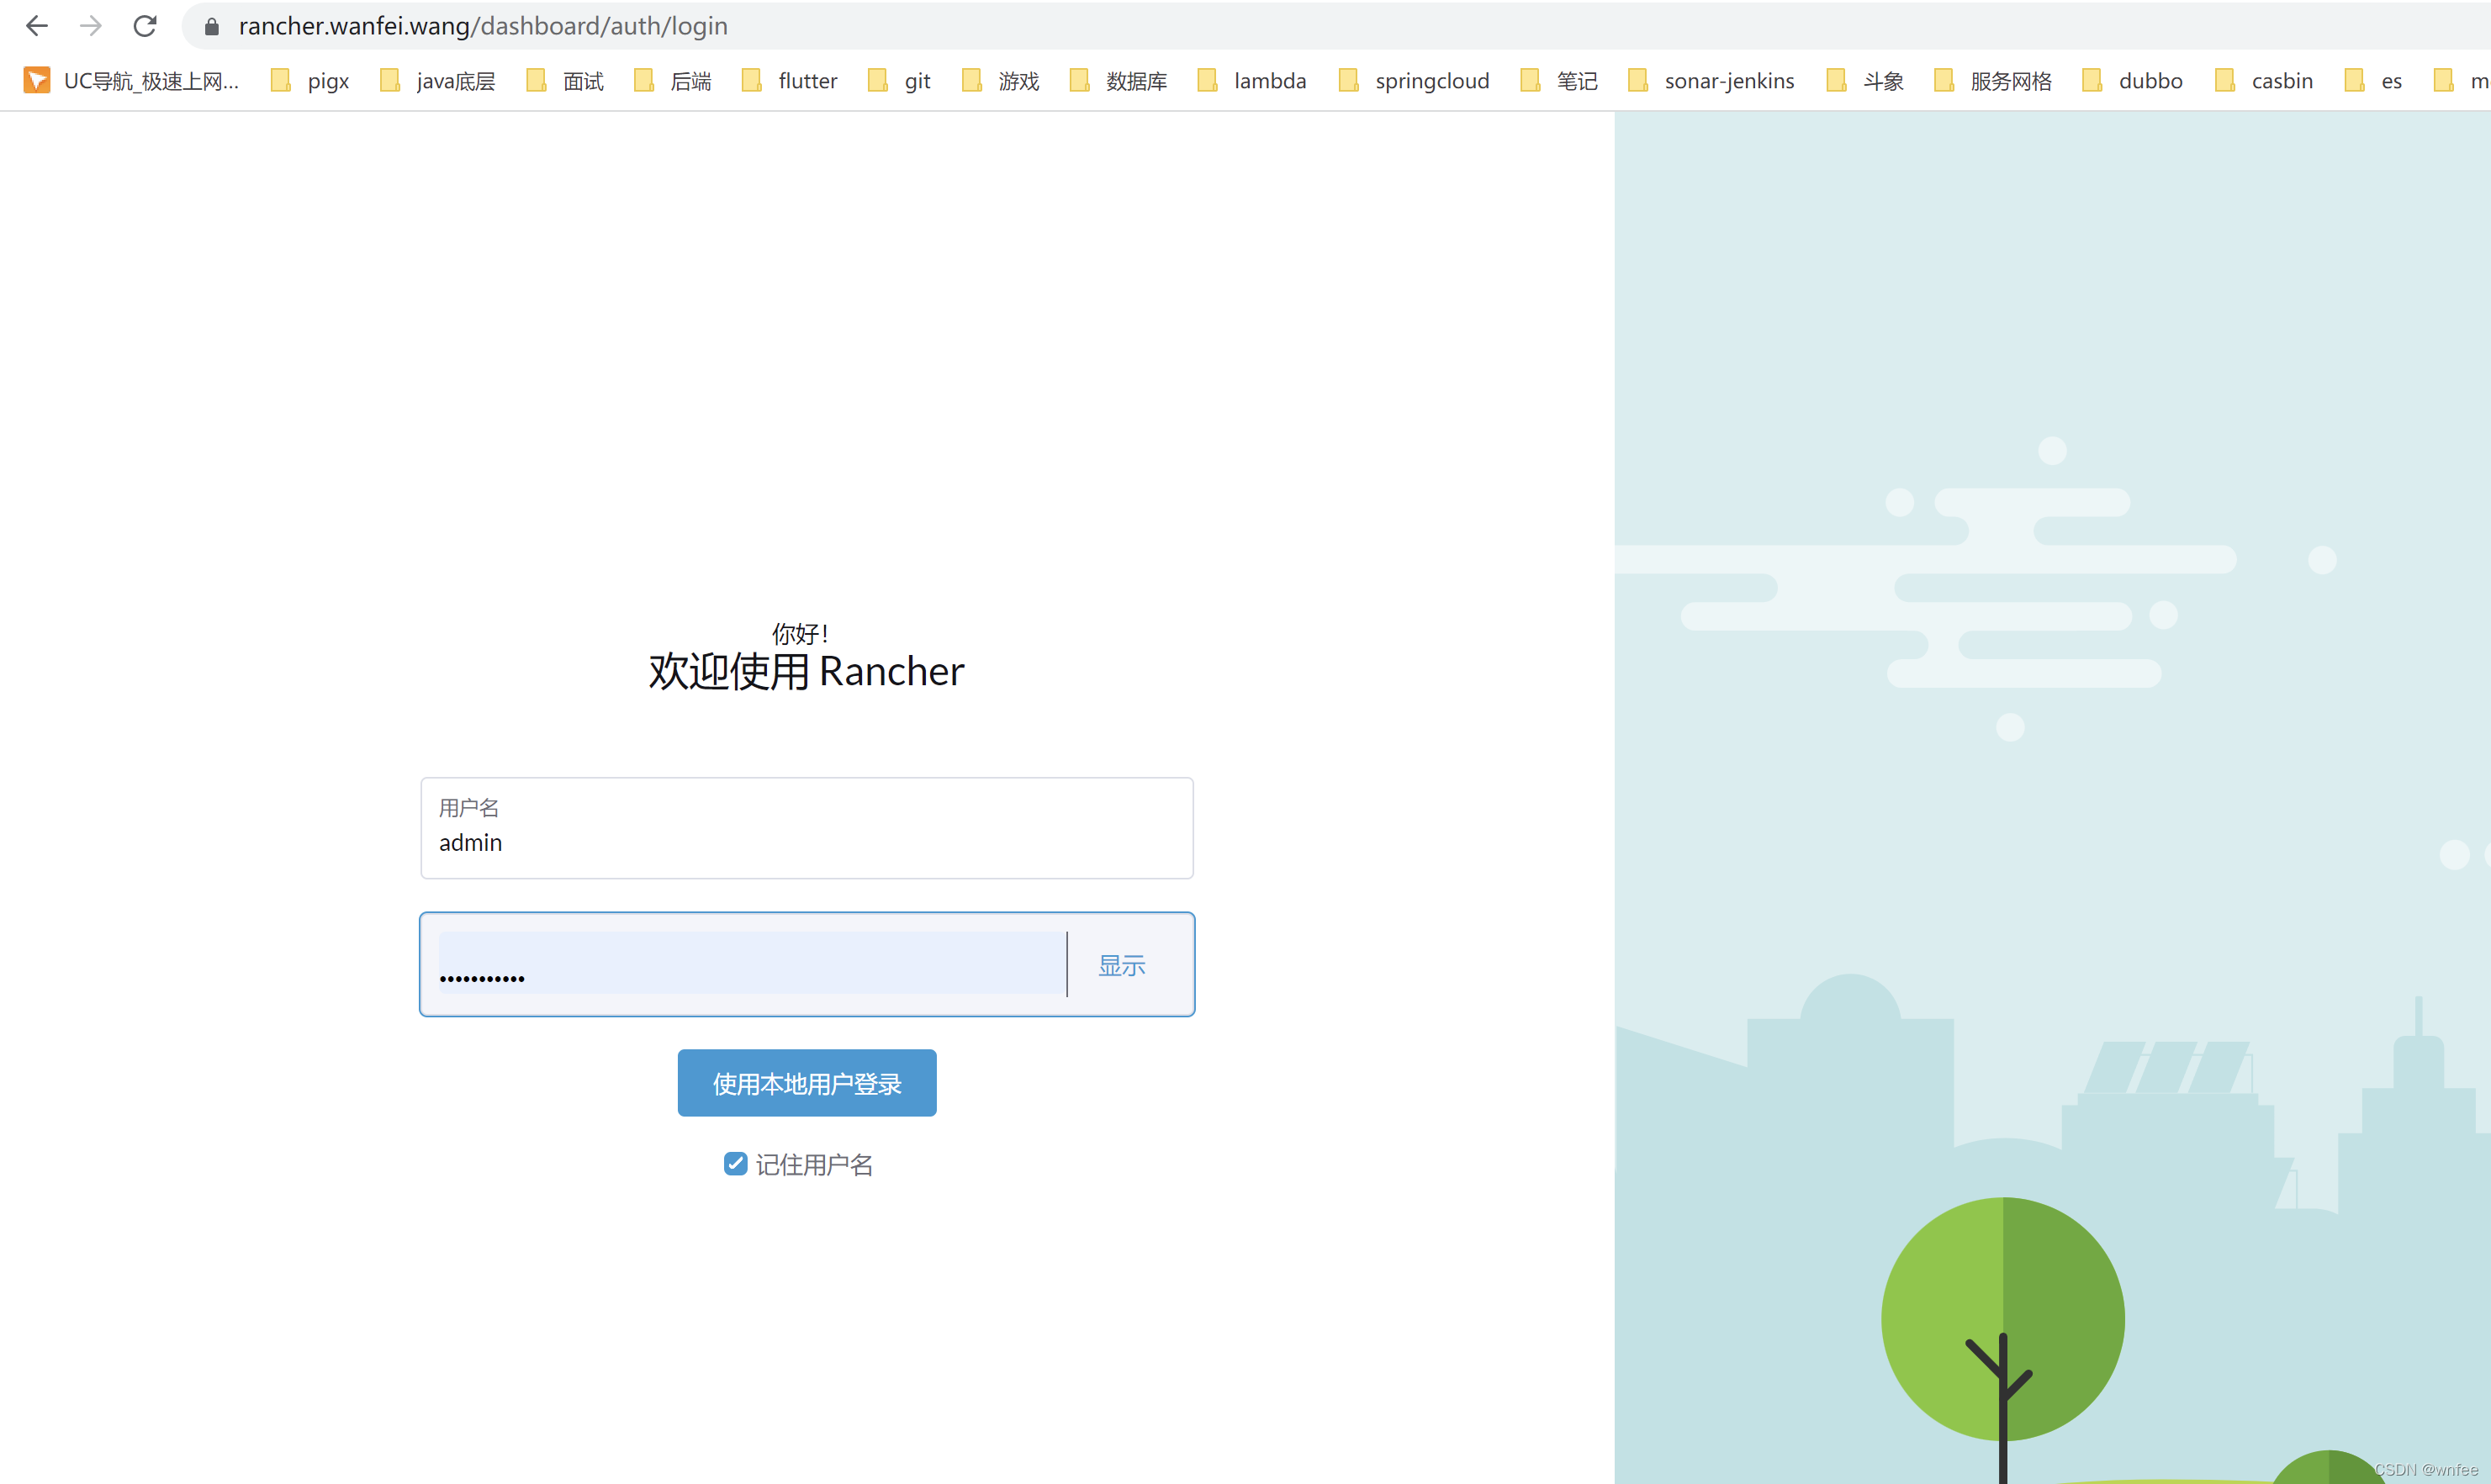
Task: Click the browser forward arrow
Action: pos(91,26)
